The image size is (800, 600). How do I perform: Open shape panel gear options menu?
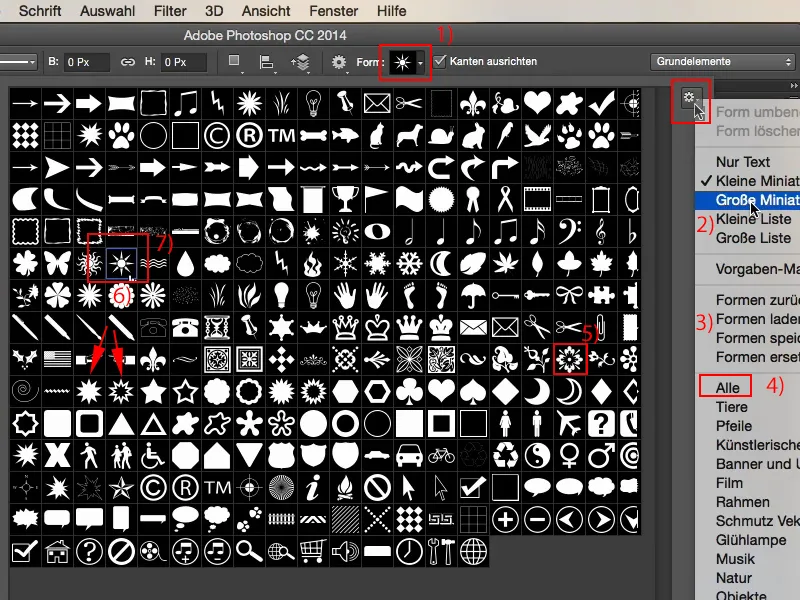coord(687,98)
